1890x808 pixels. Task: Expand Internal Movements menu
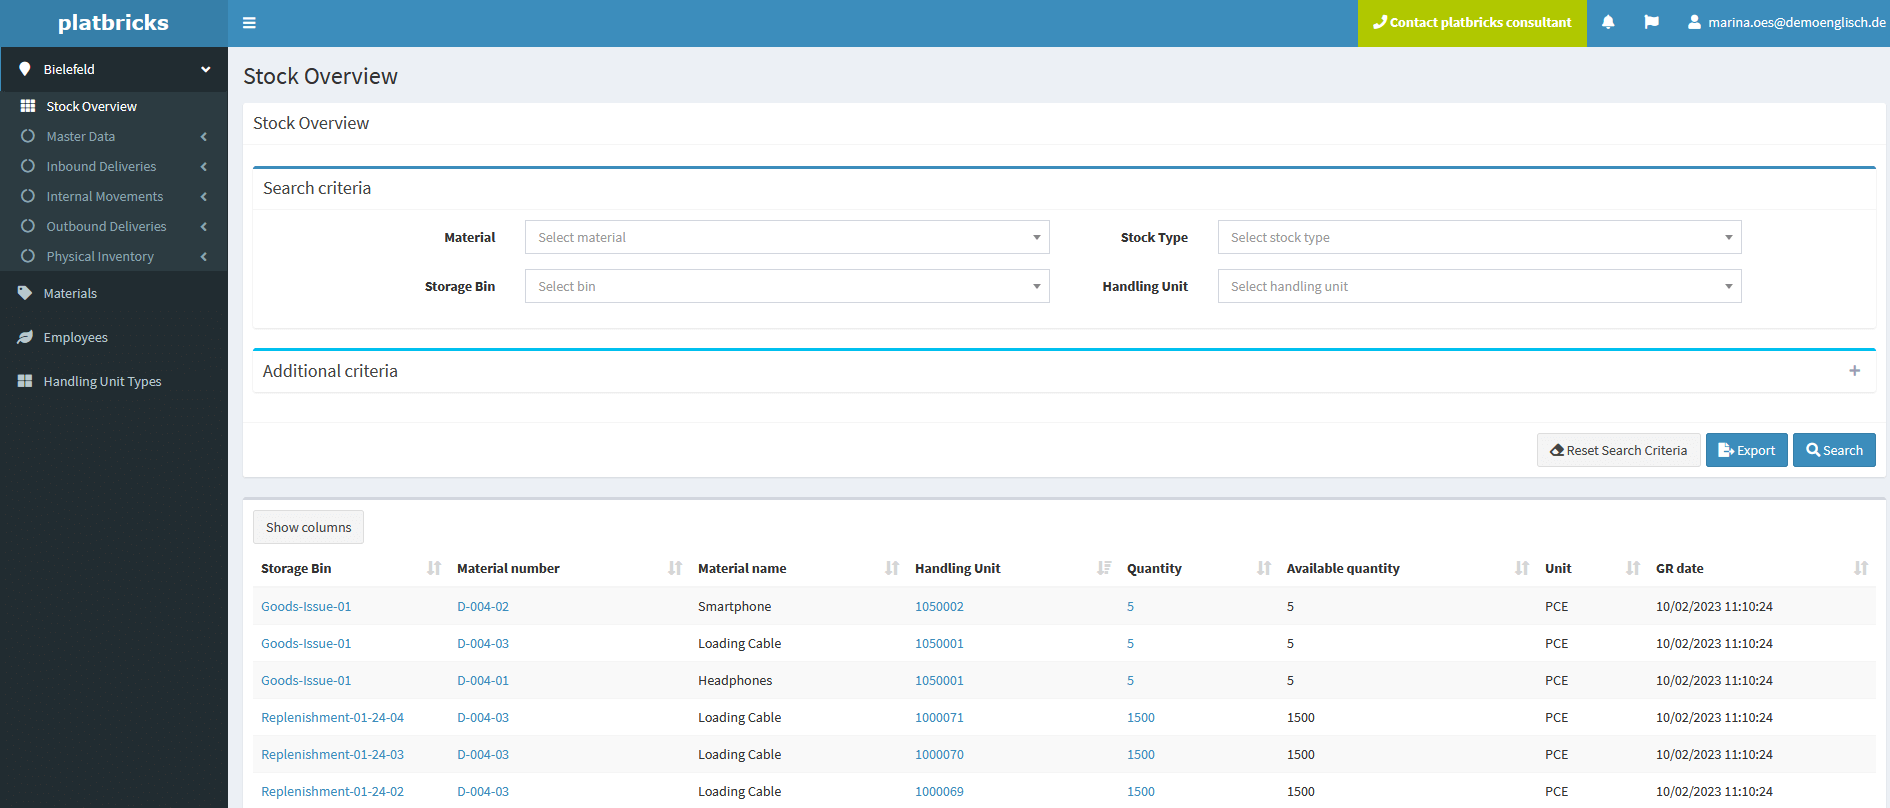click(x=114, y=196)
